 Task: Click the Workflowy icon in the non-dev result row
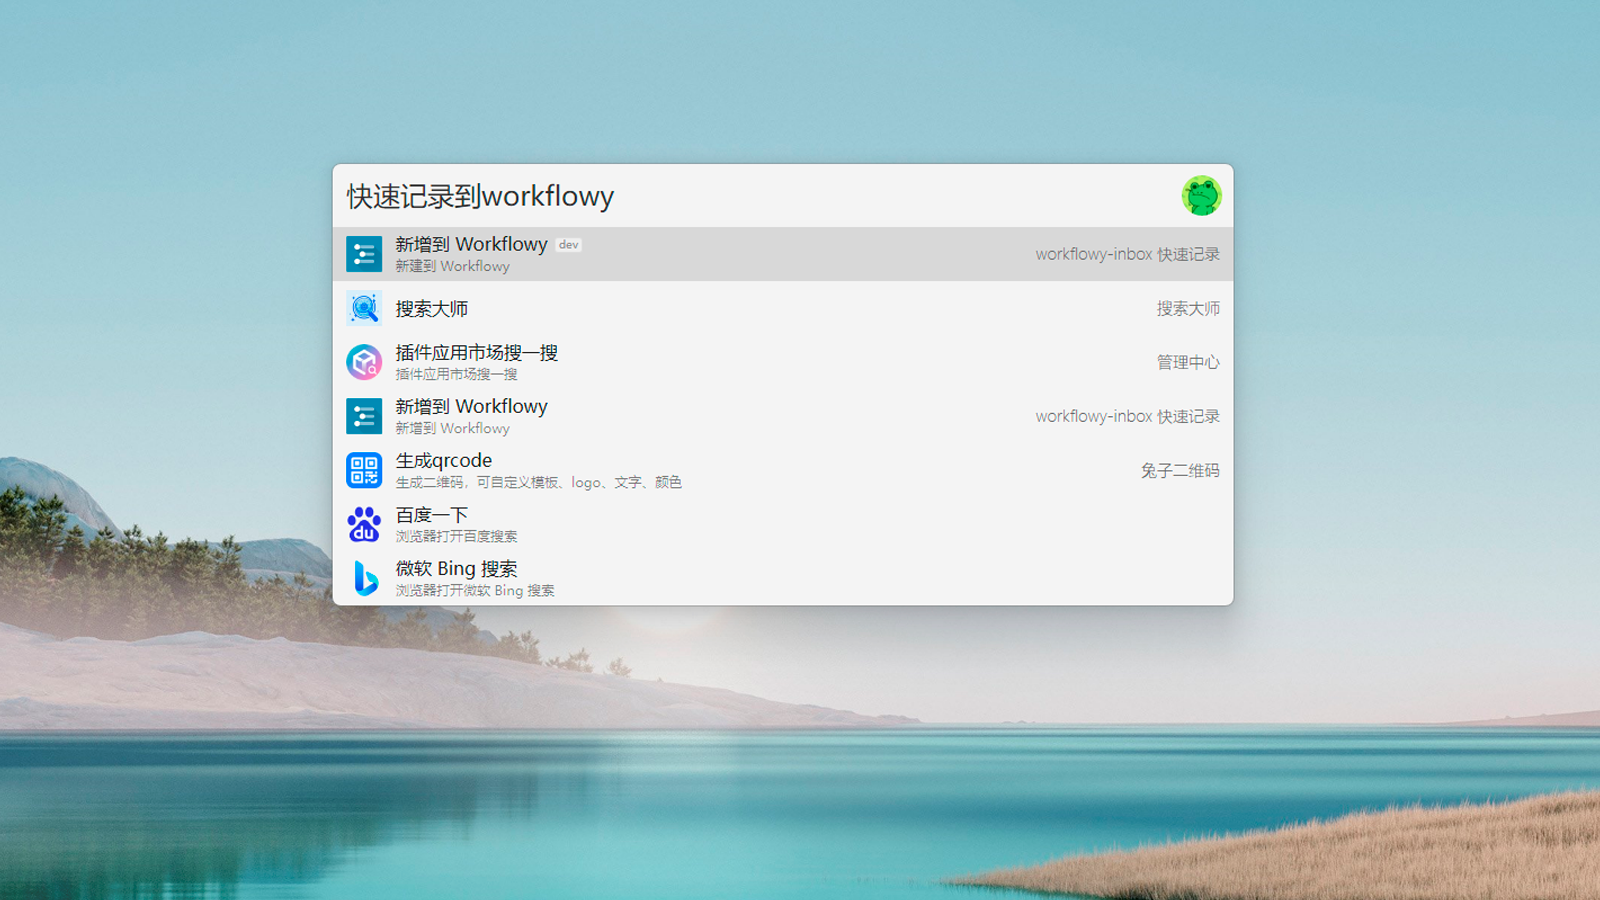(364, 416)
